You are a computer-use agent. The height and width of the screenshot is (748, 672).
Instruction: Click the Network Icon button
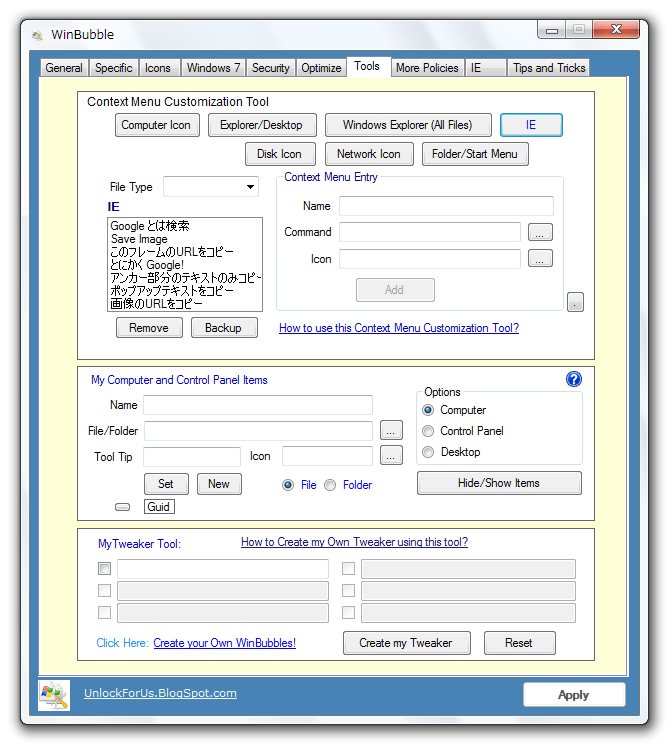pos(369,154)
